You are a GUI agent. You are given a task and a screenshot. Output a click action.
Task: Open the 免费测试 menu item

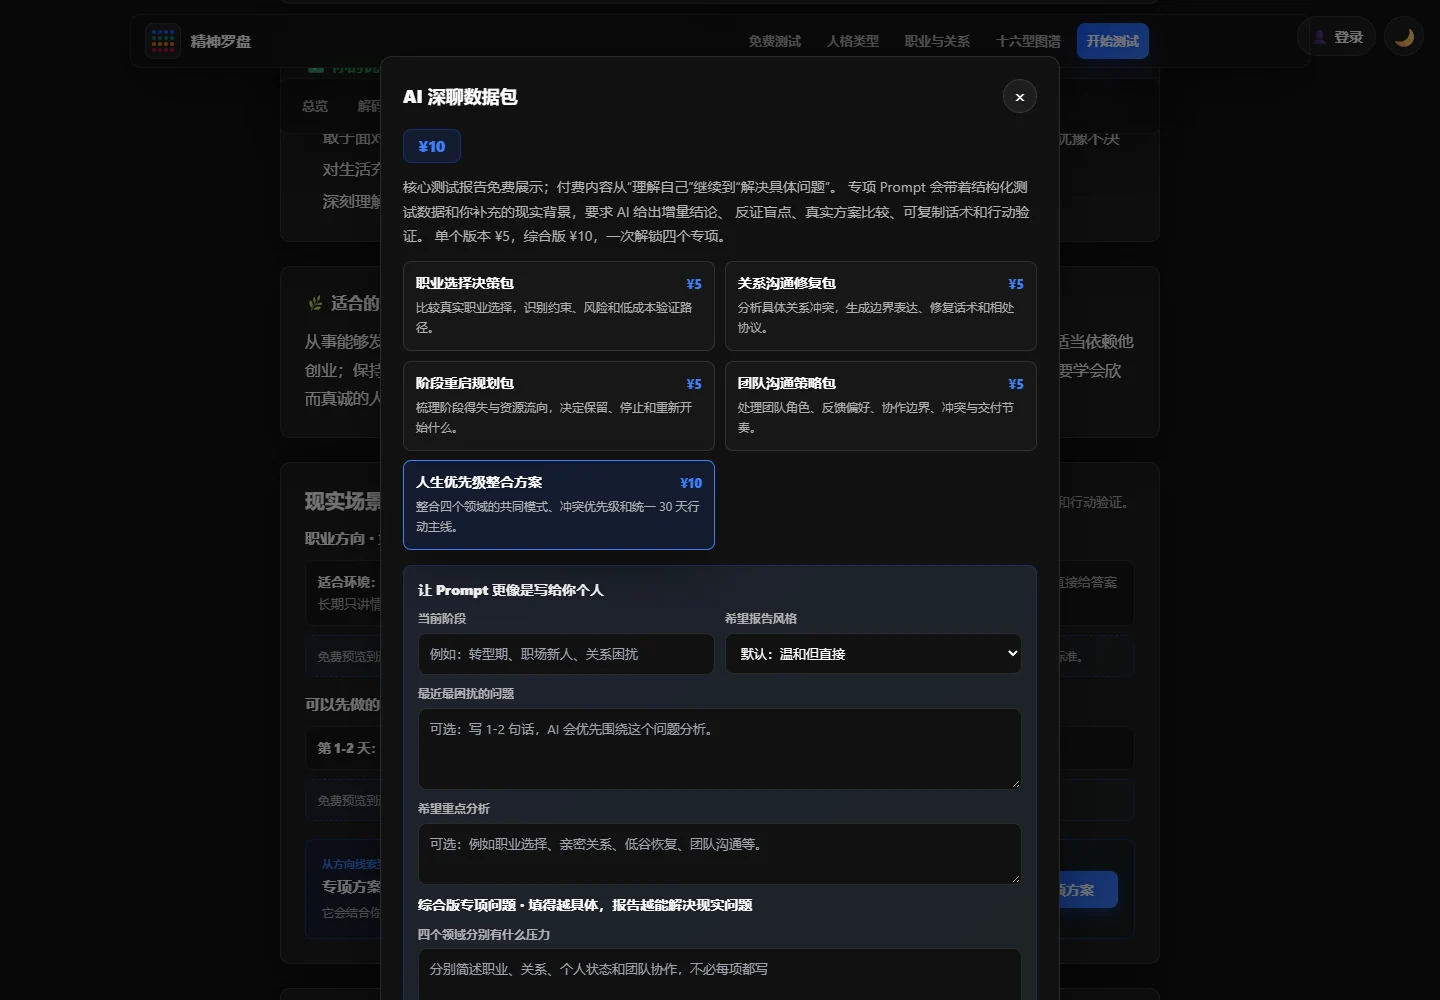(x=775, y=41)
